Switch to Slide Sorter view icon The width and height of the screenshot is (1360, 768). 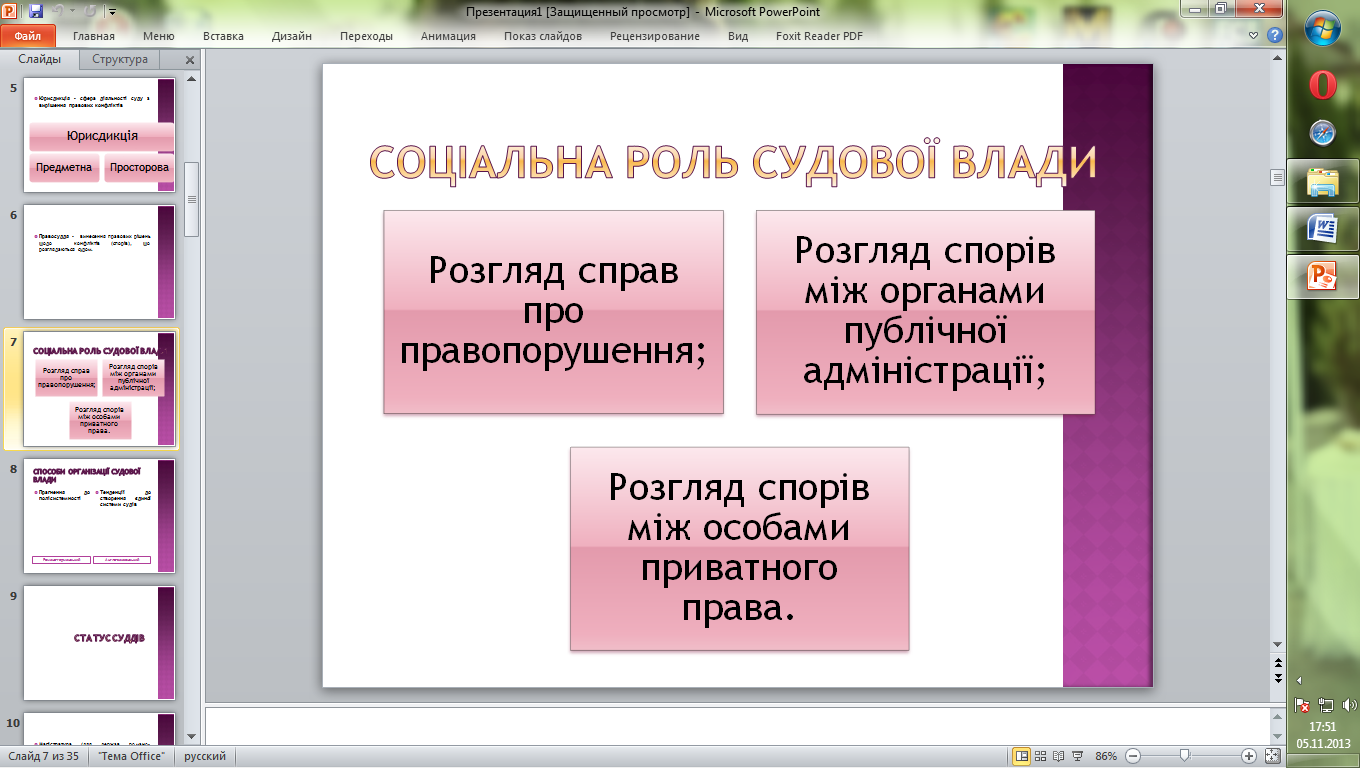coord(1041,756)
